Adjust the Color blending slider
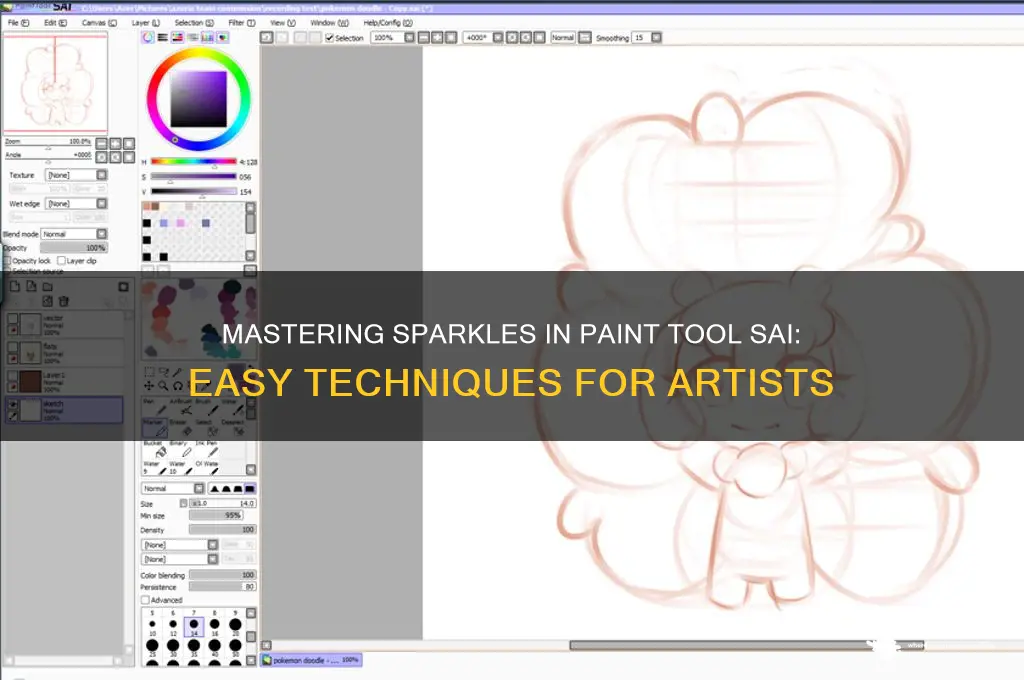 [x=222, y=575]
